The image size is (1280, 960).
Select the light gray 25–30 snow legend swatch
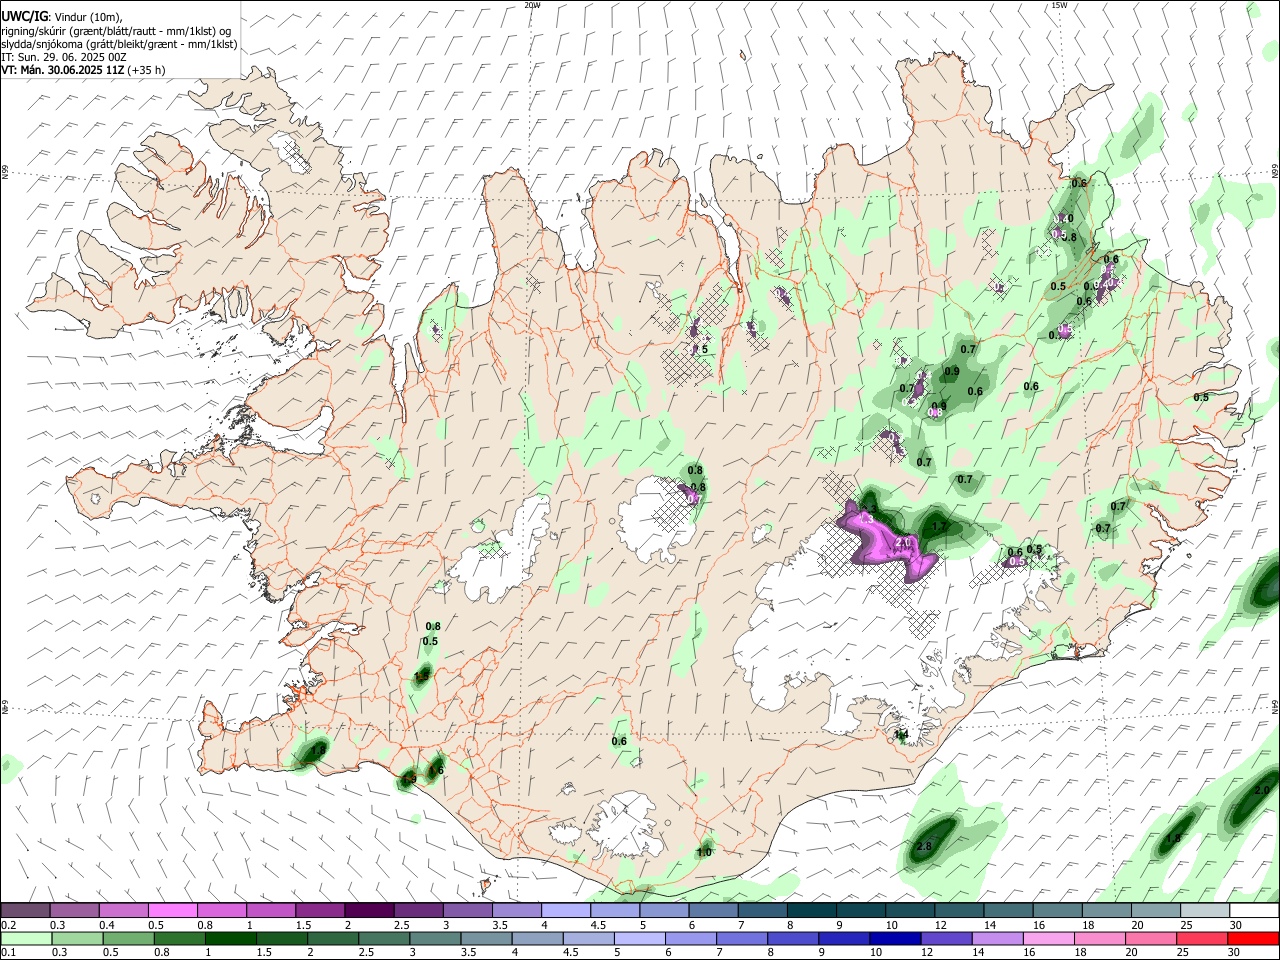[x=1205, y=910]
